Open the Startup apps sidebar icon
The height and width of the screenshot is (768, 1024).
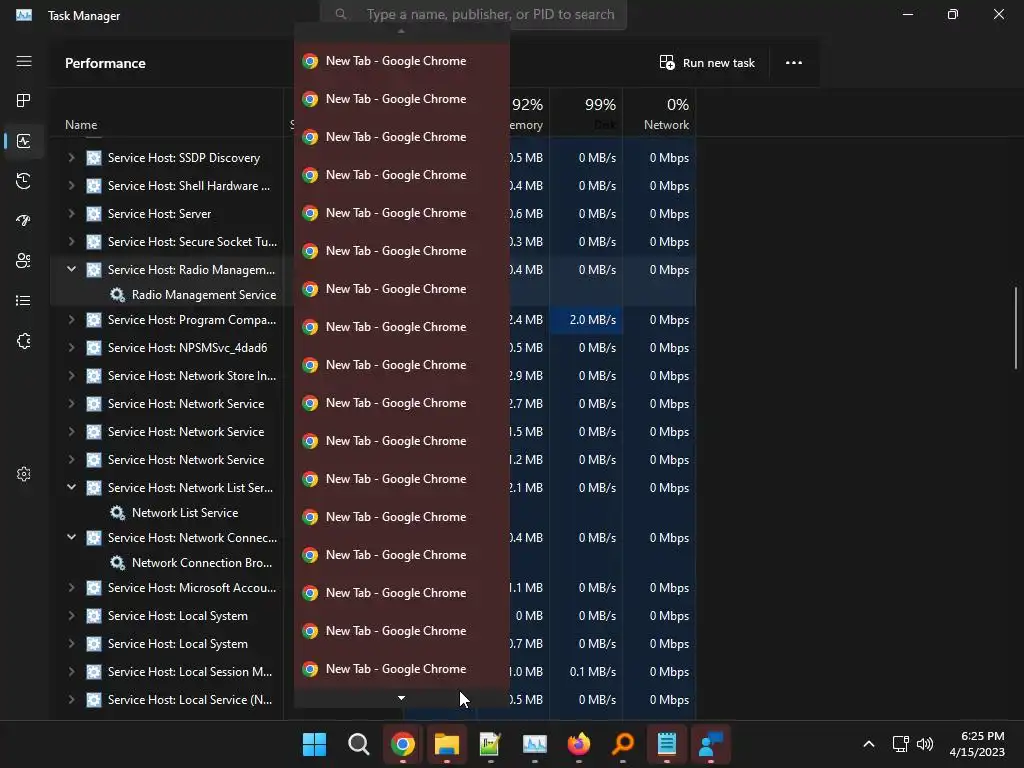tap(24, 221)
